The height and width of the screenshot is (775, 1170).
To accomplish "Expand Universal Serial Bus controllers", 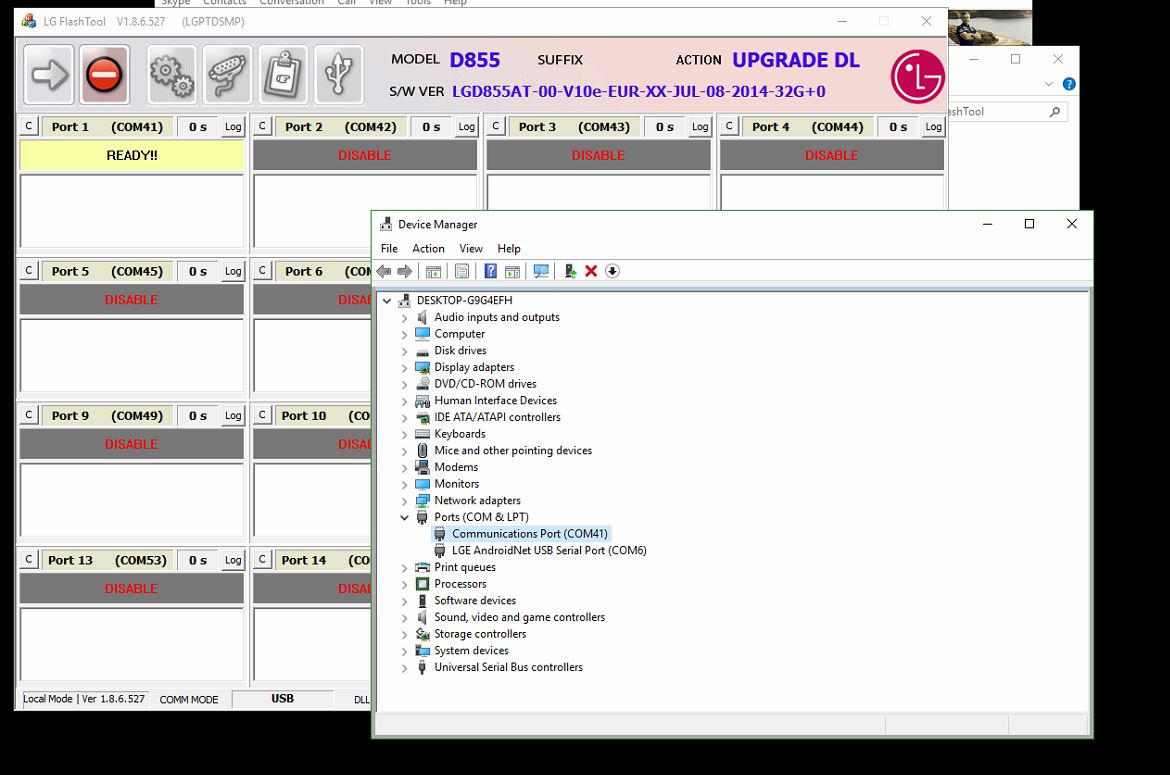I will click(x=405, y=668).
